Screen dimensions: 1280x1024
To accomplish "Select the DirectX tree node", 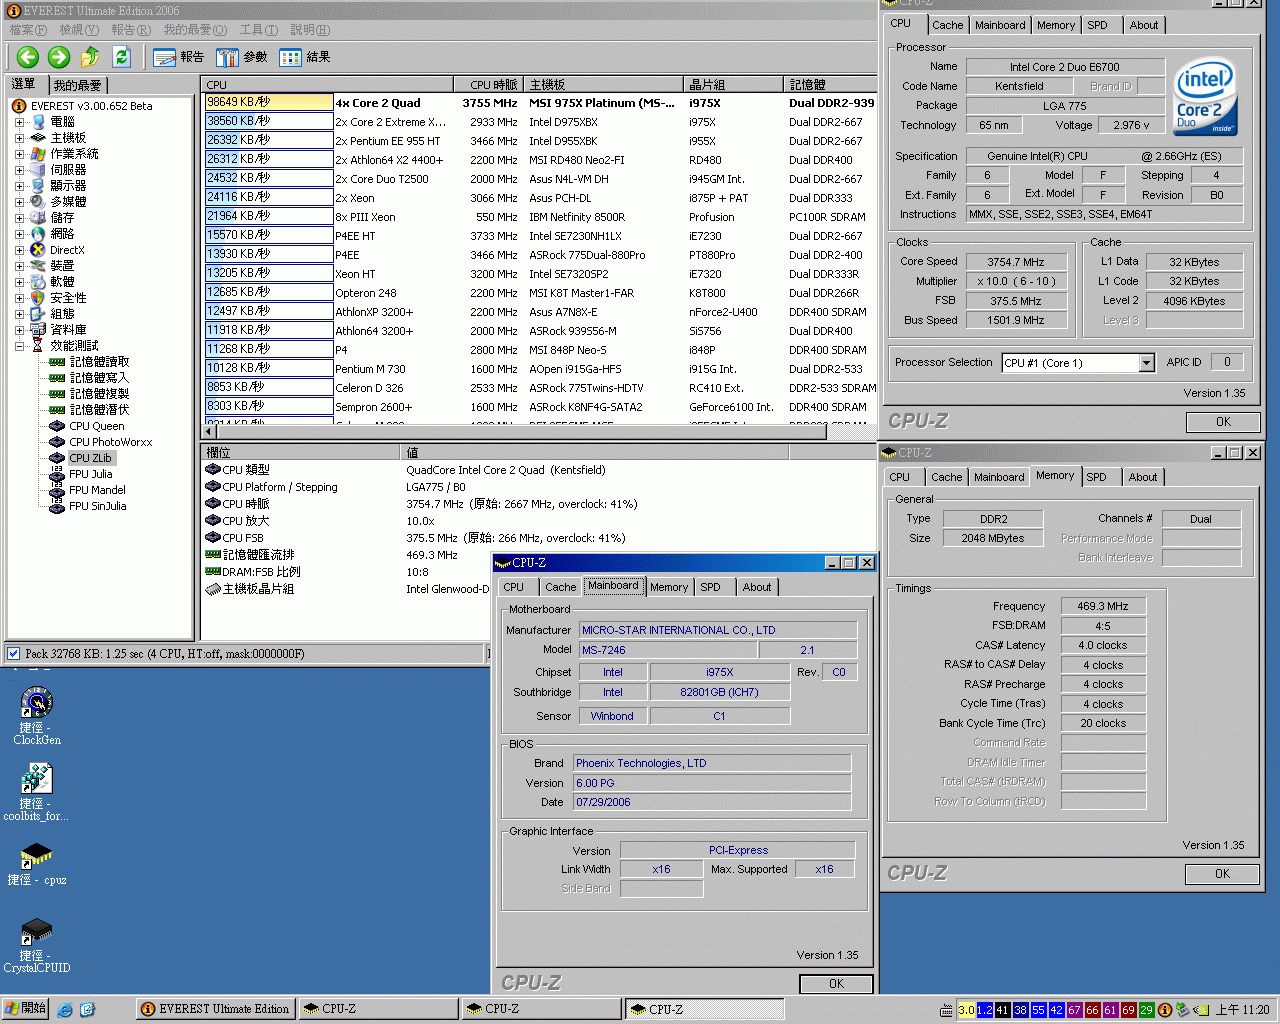I will [67, 250].
